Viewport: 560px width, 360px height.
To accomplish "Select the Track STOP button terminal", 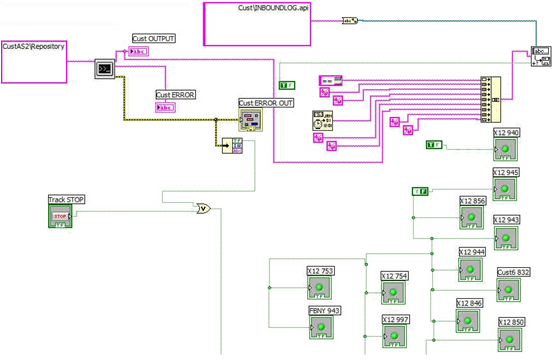I will (60, 216).
